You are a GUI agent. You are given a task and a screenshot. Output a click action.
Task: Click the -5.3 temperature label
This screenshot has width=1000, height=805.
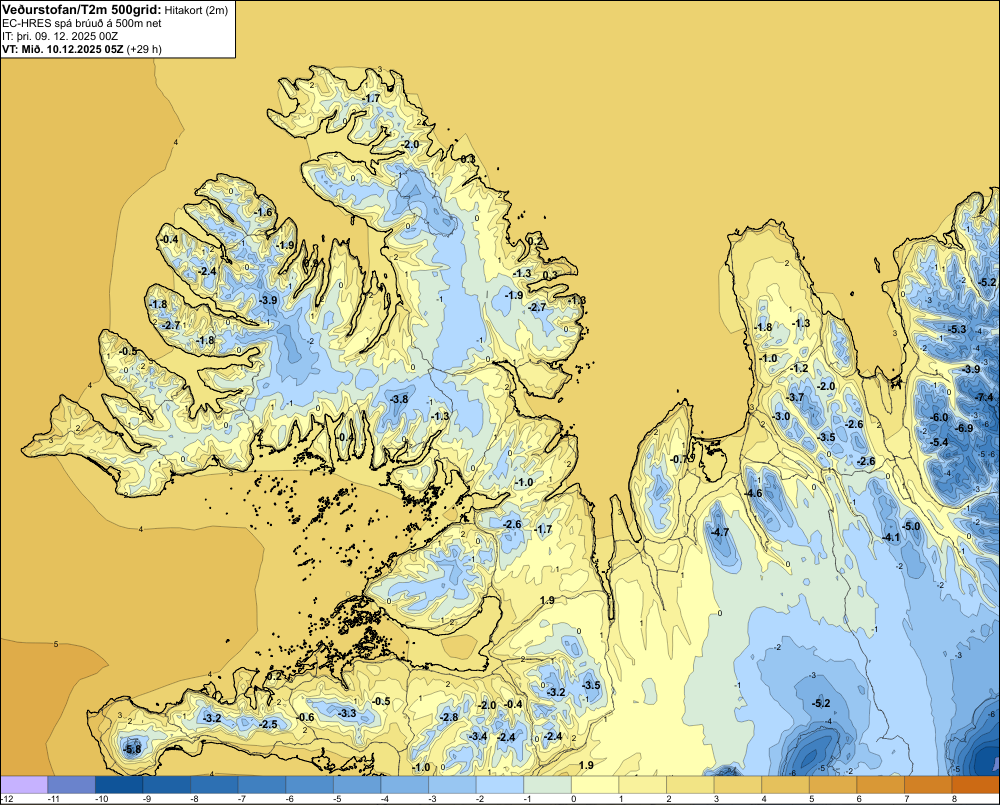coord(957,329)
